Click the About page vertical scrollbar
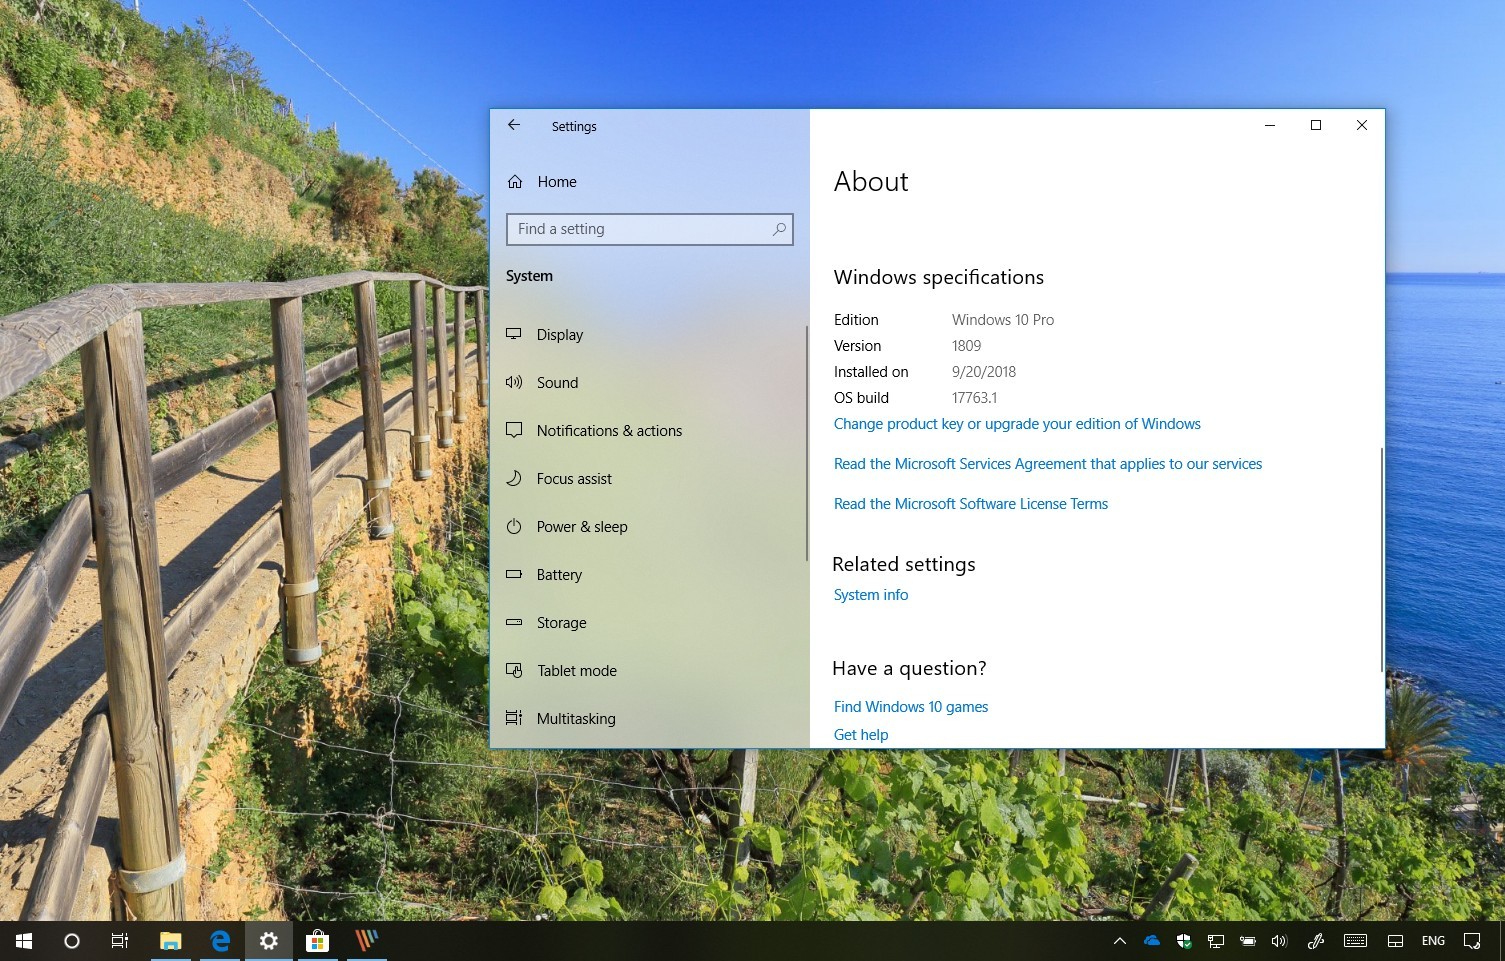Viewport: 1505px width, 961px height. click(1381, 560)
